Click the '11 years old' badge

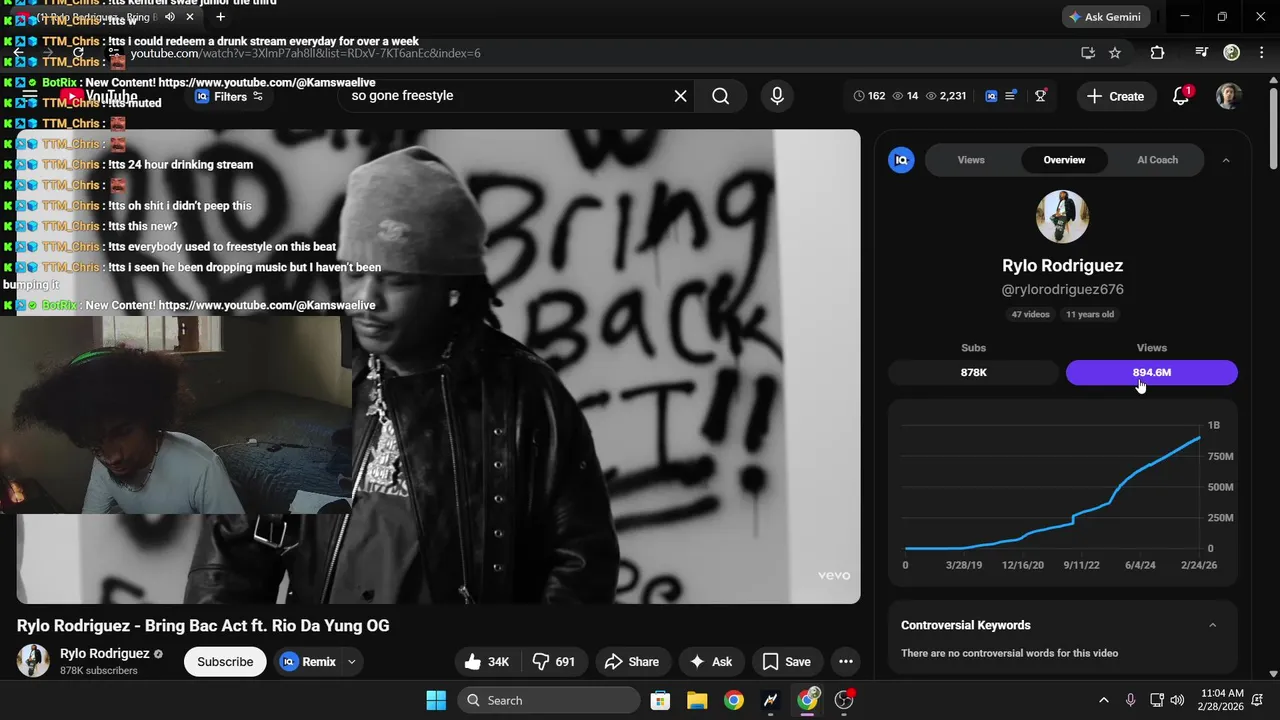pos(1090,314)
